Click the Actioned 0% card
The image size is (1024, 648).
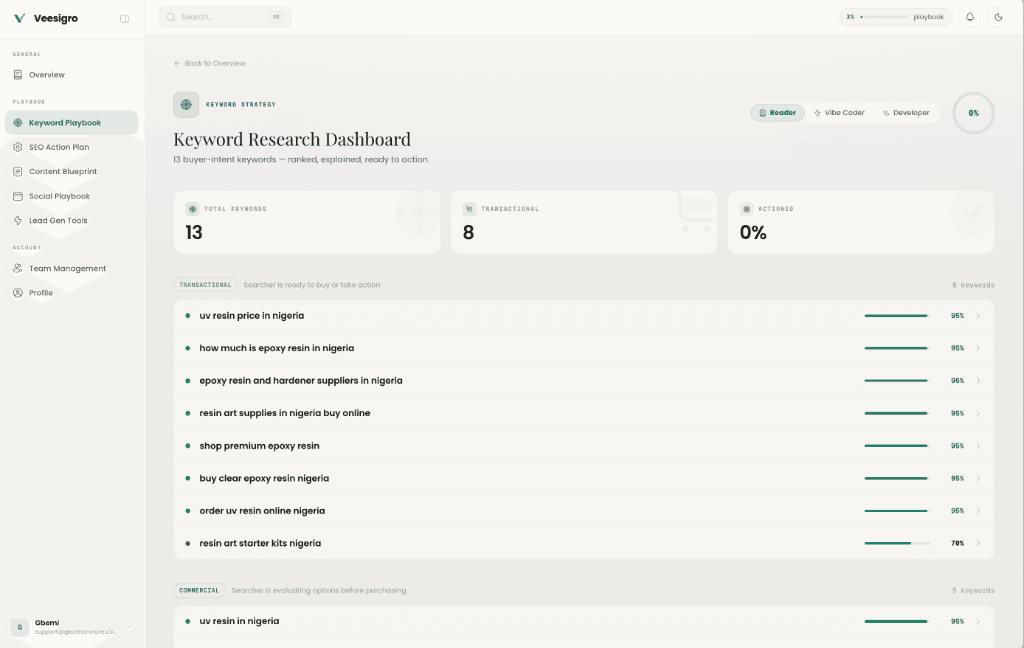[861, 222]
